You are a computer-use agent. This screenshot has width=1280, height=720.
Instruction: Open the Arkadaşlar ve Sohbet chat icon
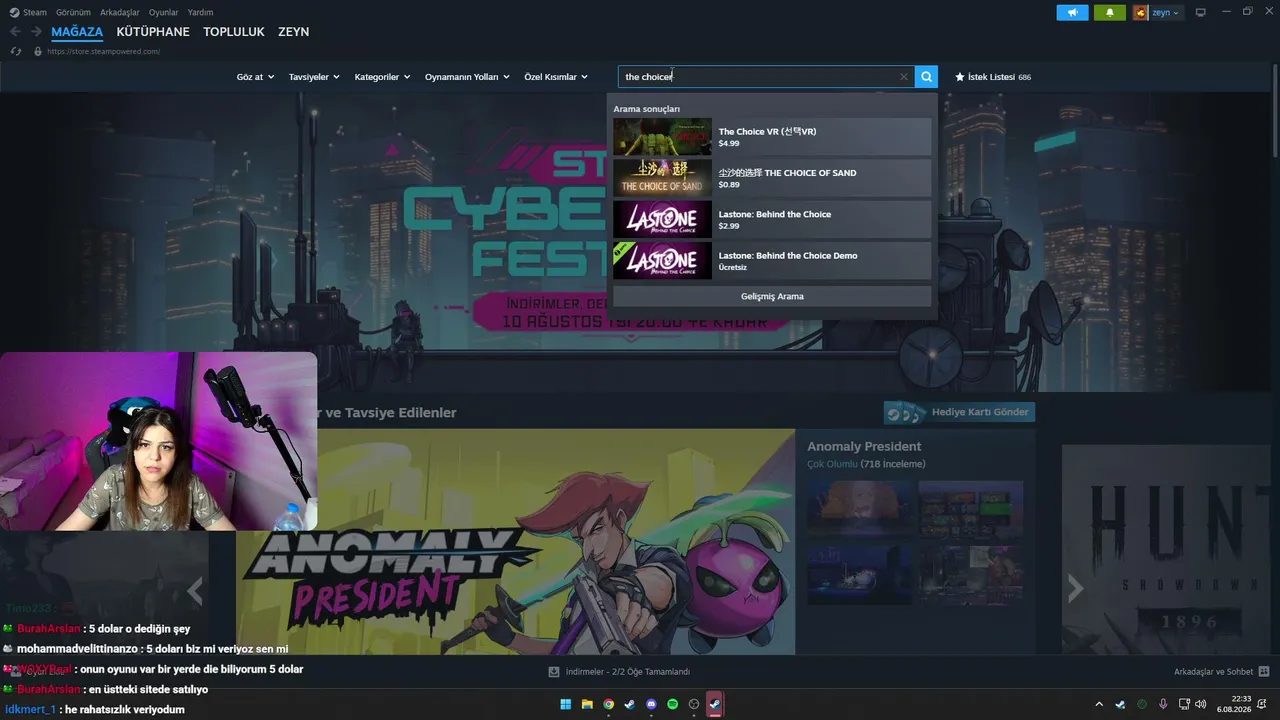(x=1264, y=671)
